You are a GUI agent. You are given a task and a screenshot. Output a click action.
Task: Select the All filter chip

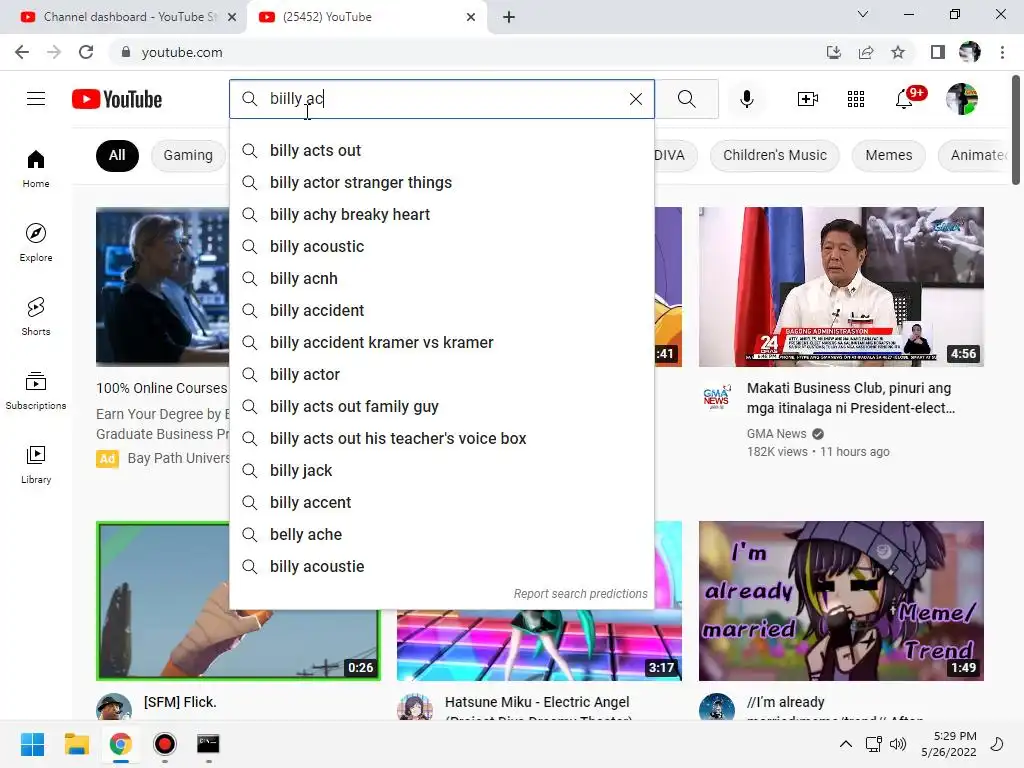[117, 155]
